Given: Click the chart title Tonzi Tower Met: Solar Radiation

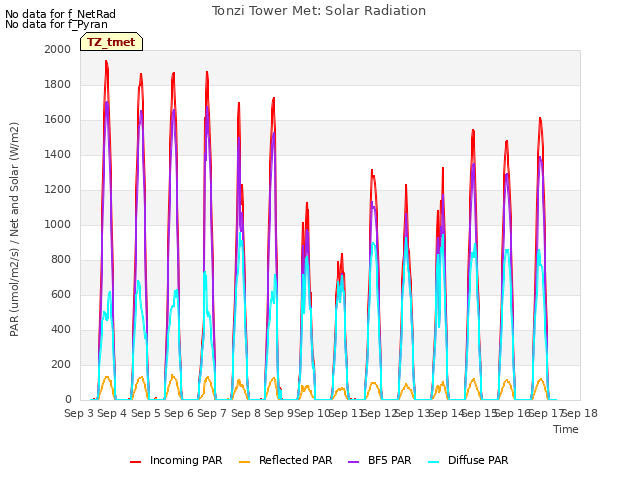Looking at the screenshot, I should tap(319, 11).
